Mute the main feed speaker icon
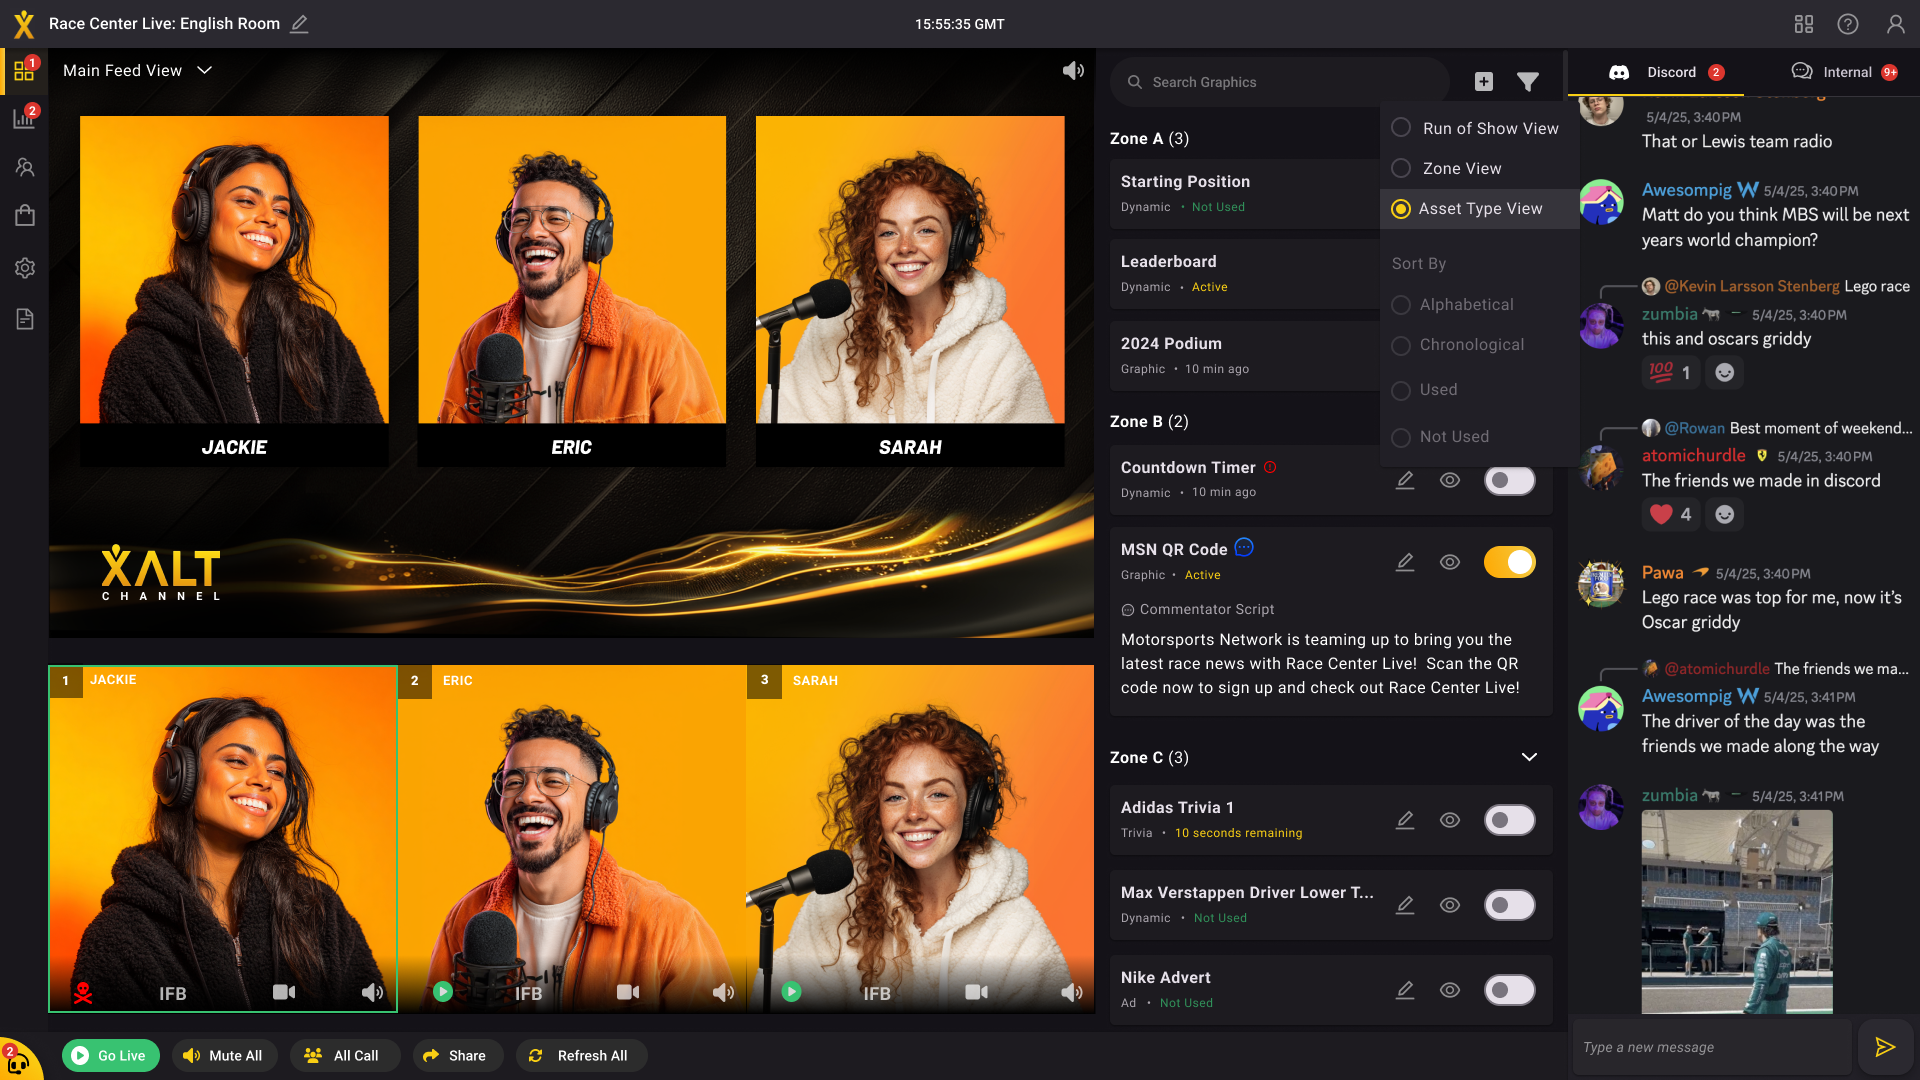 1073,70
